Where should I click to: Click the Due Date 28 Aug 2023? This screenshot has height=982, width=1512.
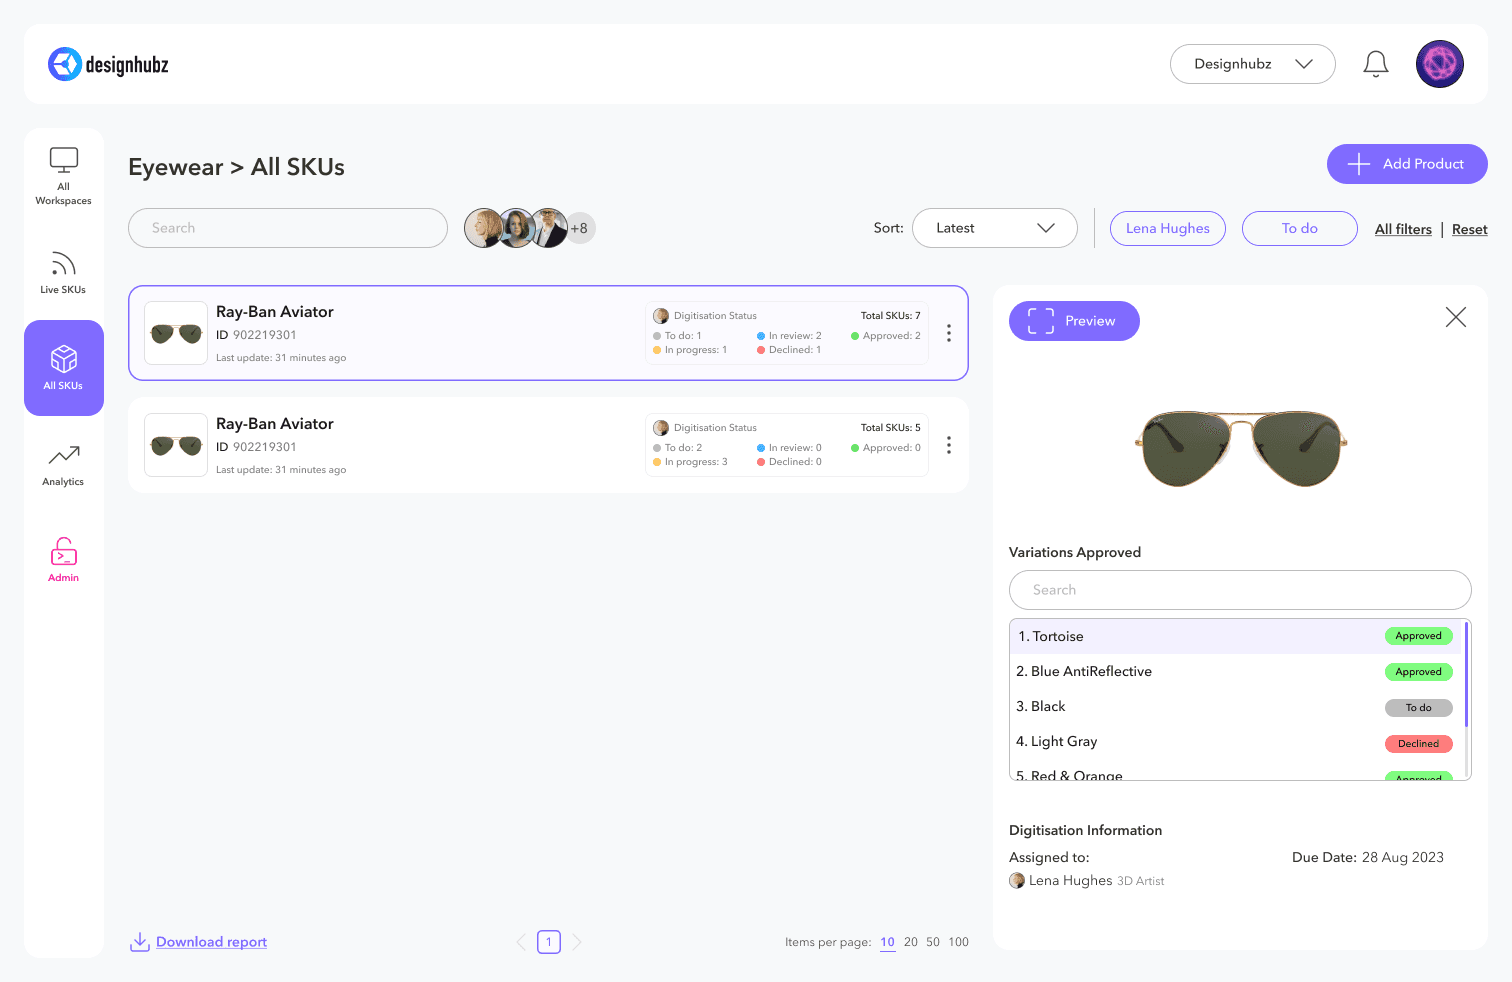(1368, 857)
